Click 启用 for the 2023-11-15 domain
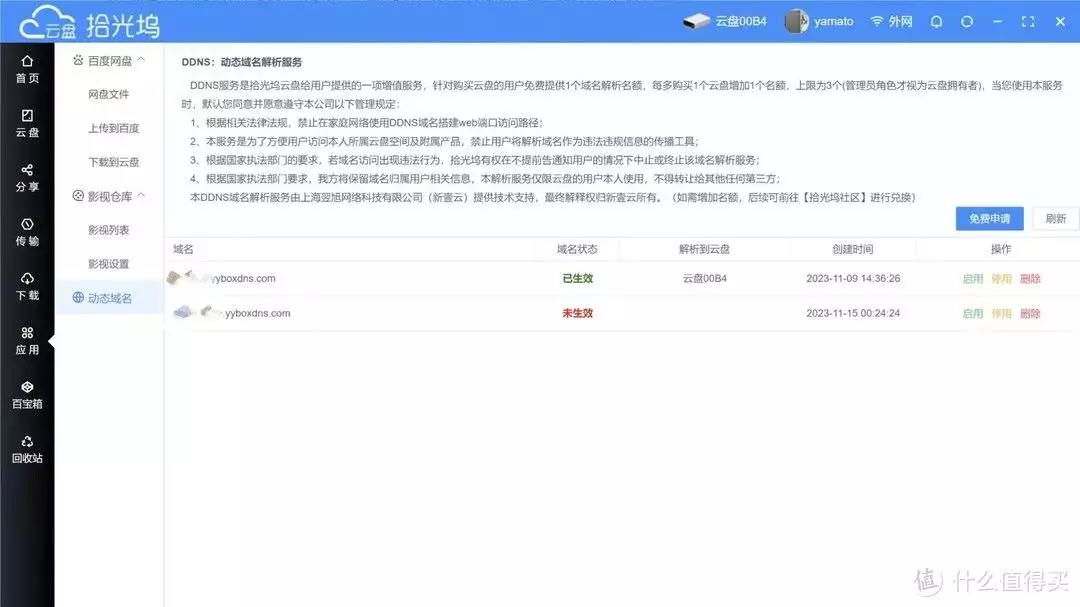 973,313
